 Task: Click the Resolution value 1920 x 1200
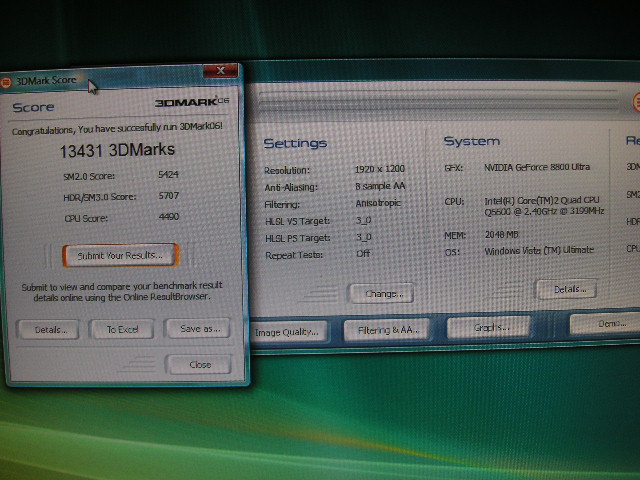click(x=380, y=169)
